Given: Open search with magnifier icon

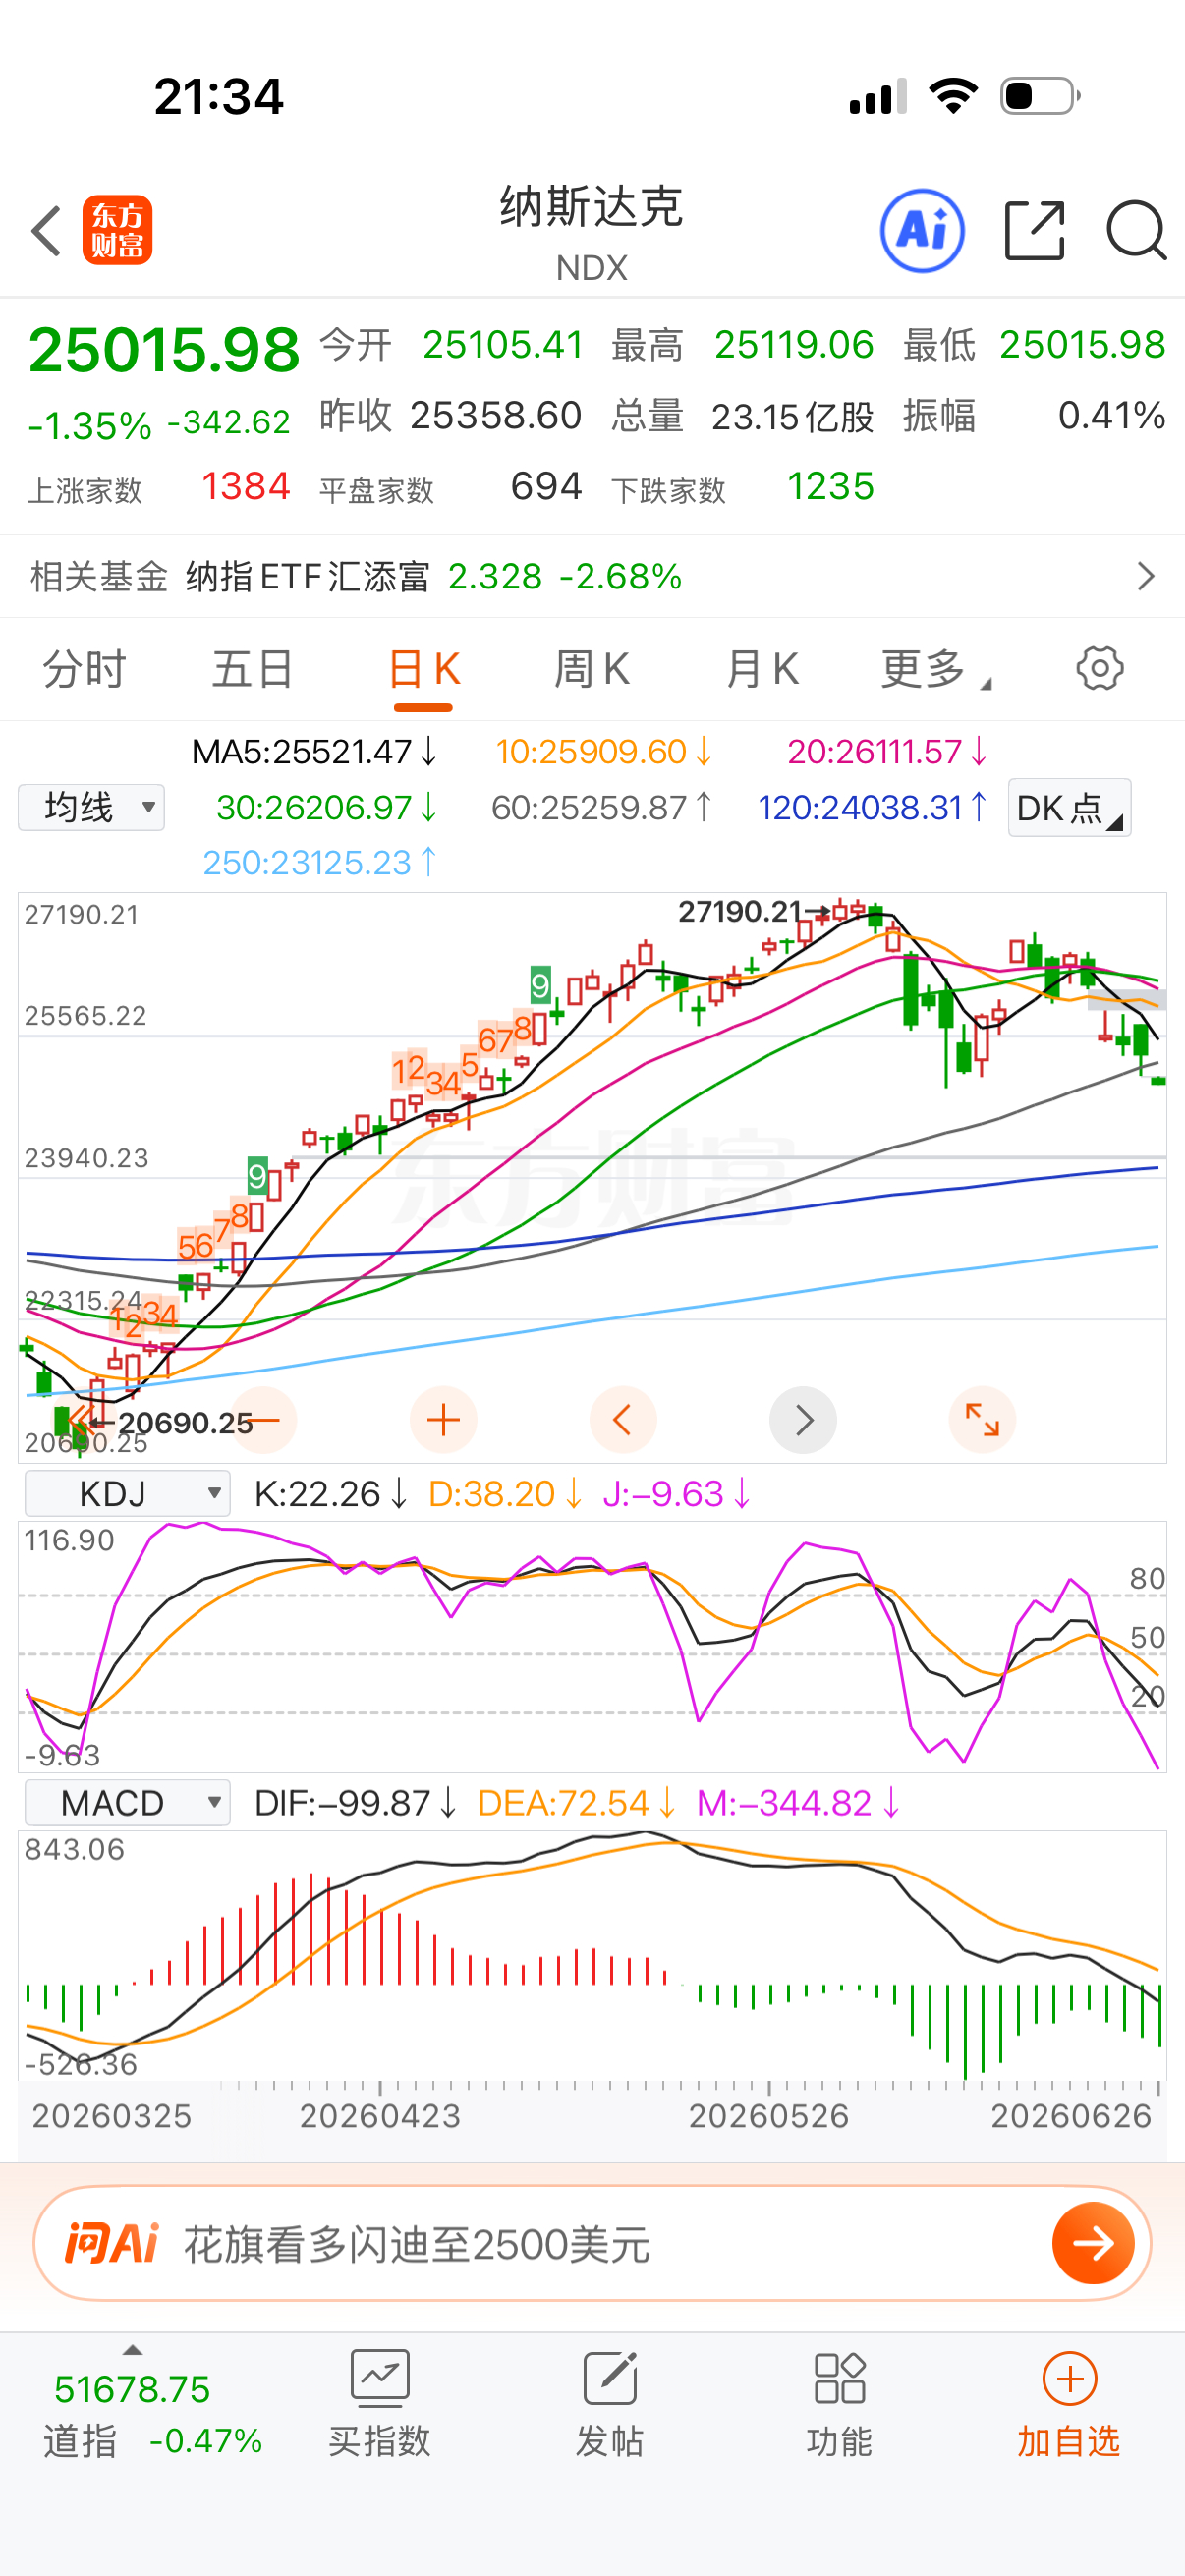Looking at the screenshot, I should point(1136,231).
